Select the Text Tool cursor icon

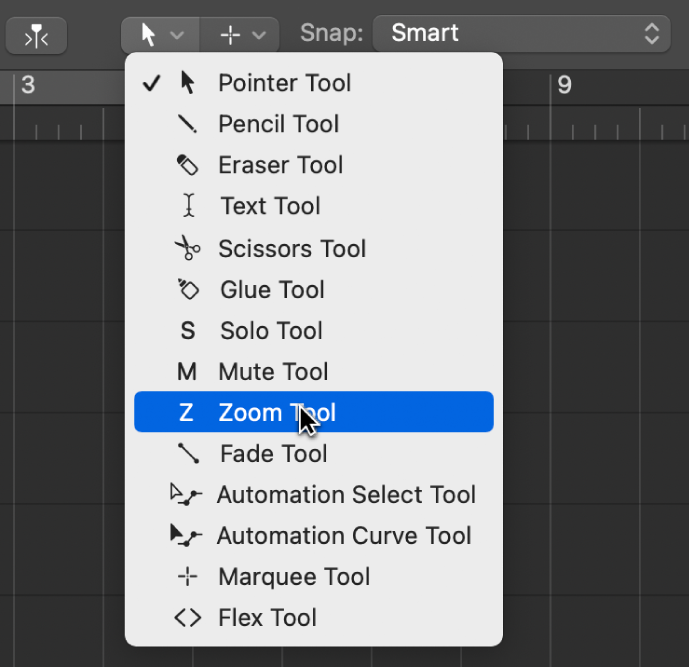187,207
